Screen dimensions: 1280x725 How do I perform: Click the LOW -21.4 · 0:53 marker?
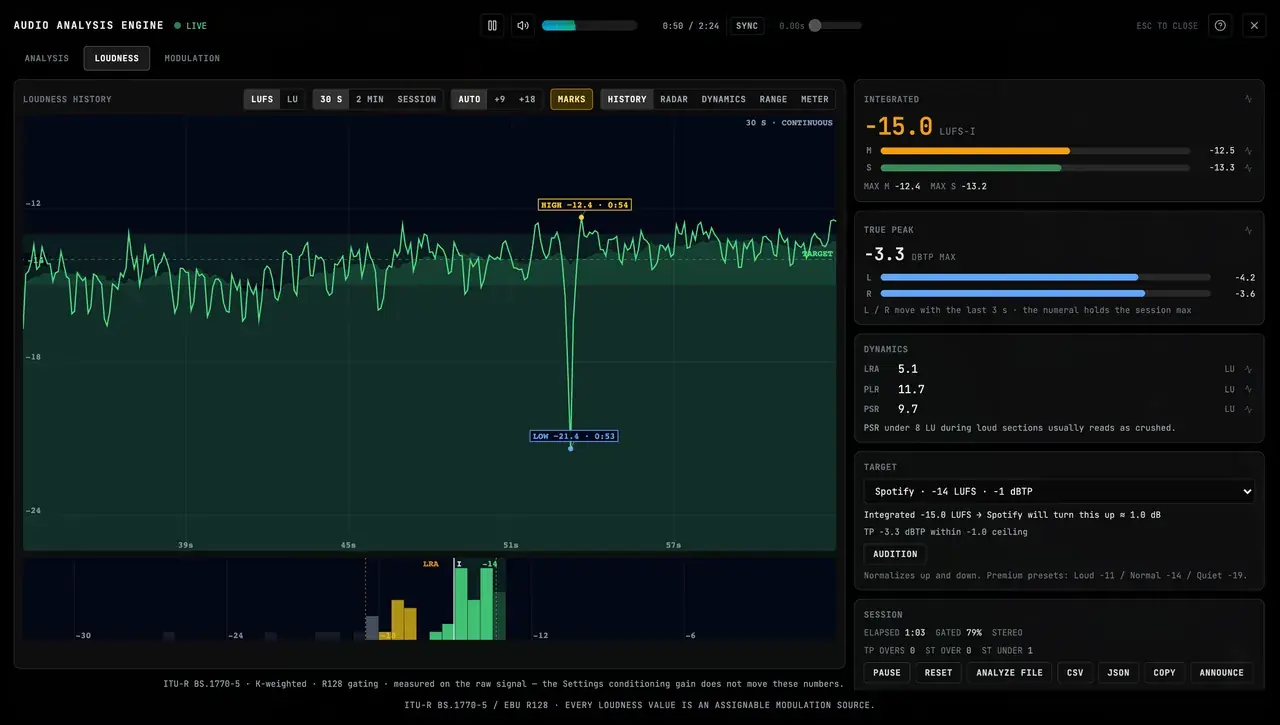point(574,436)
